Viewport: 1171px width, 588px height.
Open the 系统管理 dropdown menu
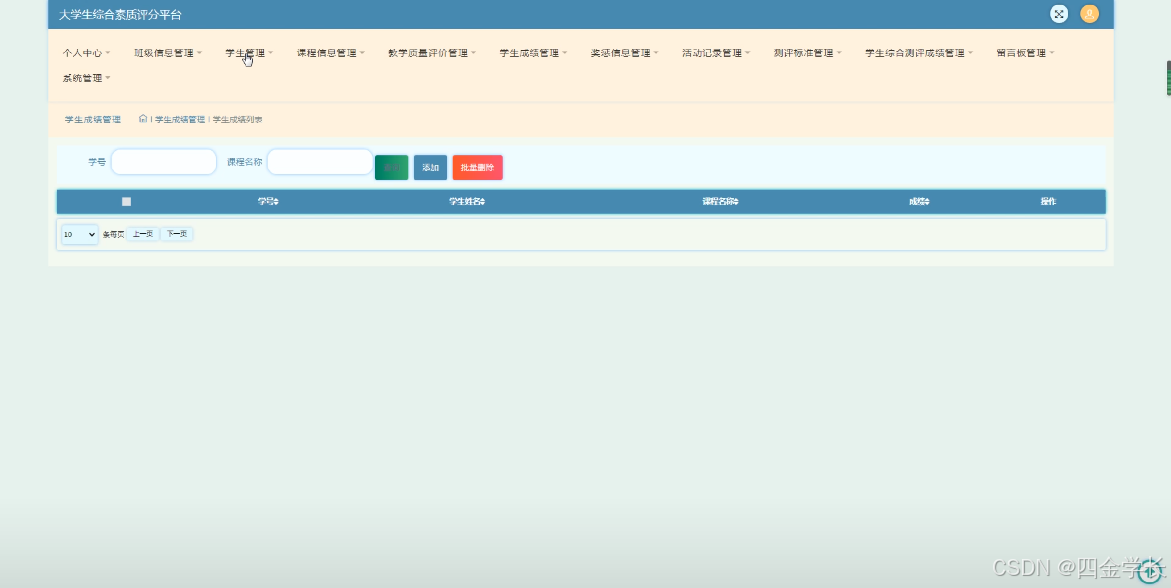pos(86,78)
